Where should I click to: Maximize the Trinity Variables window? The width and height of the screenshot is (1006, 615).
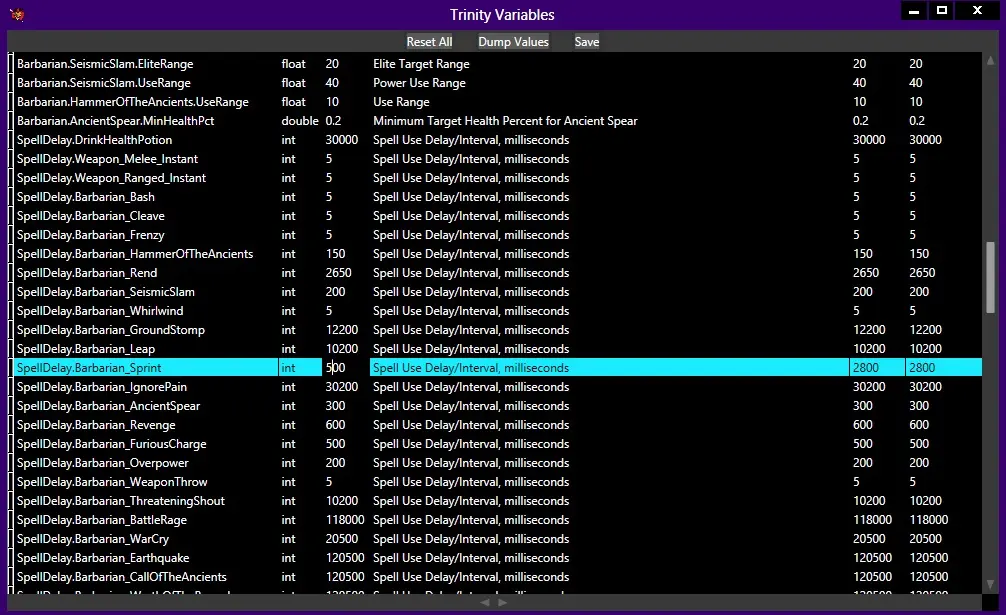[x=941, y=11]
